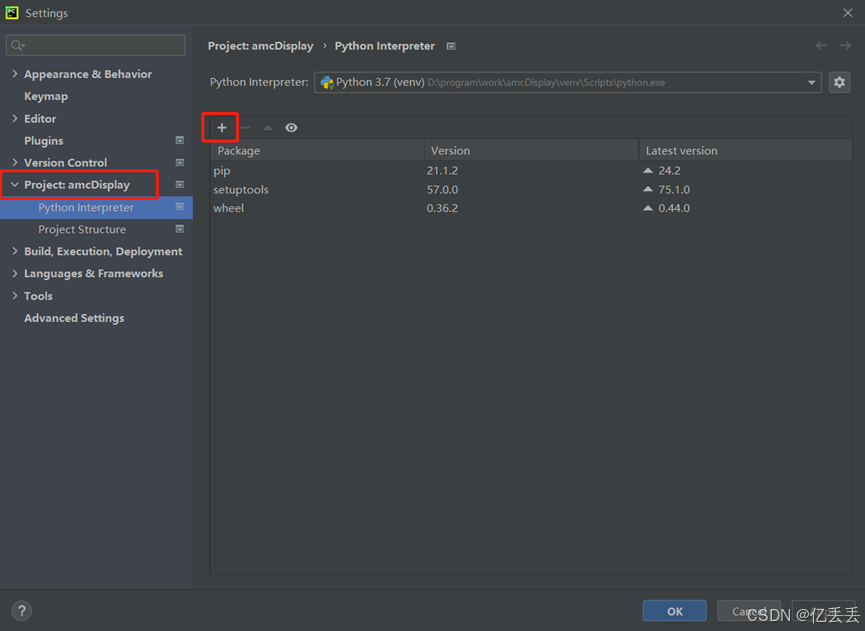Viewport: 865px width, 631px height.
Task: Click the project-level icon next to breadcrumb
Action: [451, 46]
